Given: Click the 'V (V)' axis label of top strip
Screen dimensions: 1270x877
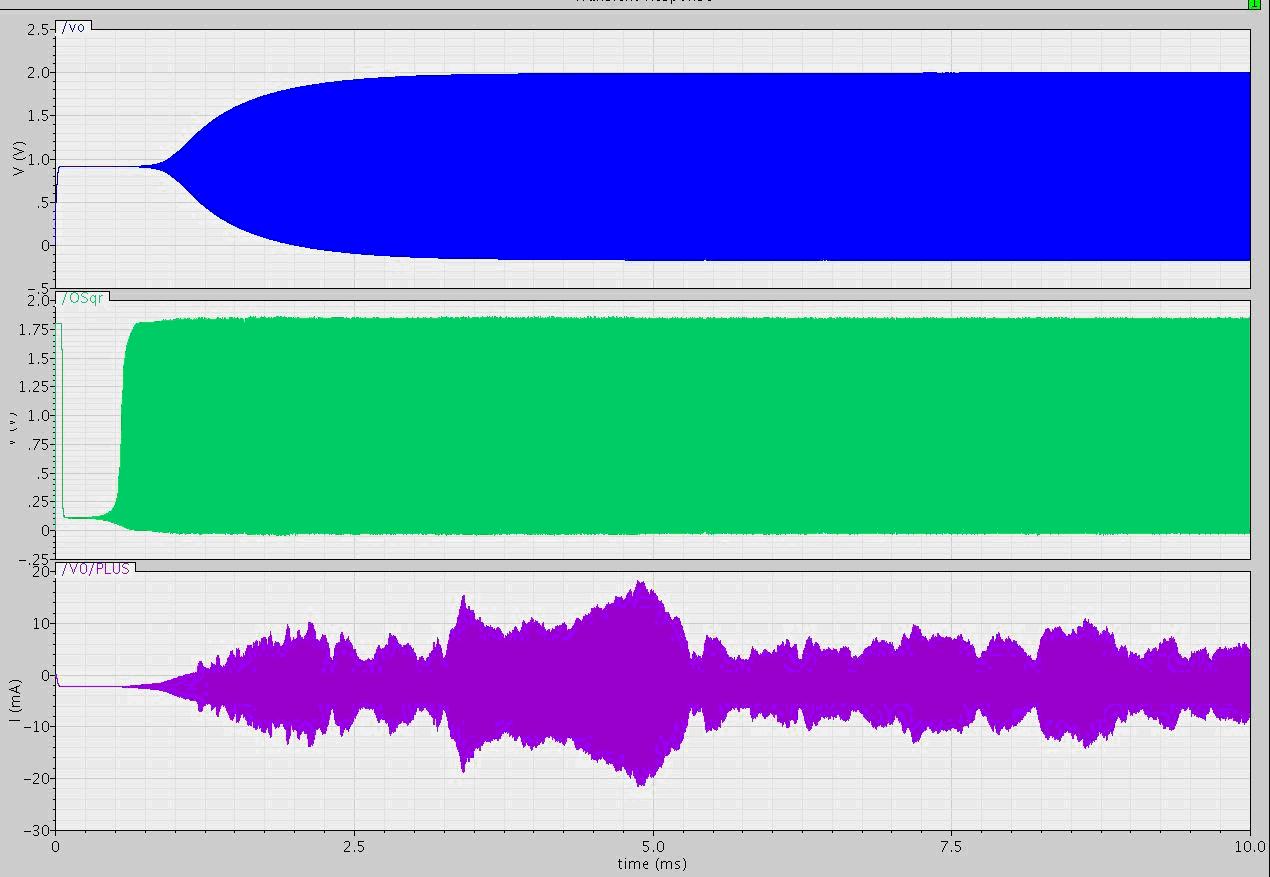Looking at the screenshot, I should tap(18, 159).
